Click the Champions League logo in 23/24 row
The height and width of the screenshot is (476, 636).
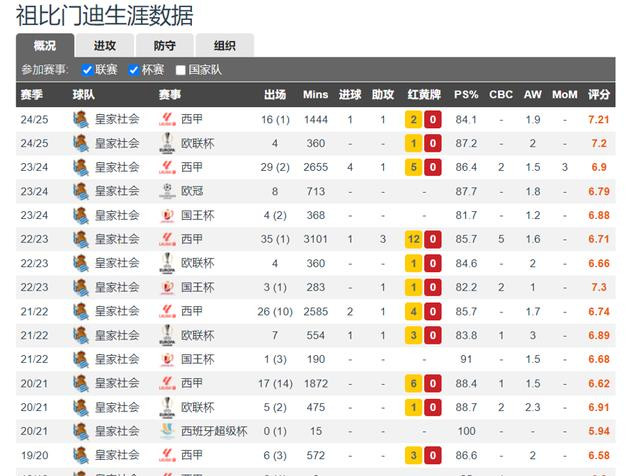click(167, 191)
